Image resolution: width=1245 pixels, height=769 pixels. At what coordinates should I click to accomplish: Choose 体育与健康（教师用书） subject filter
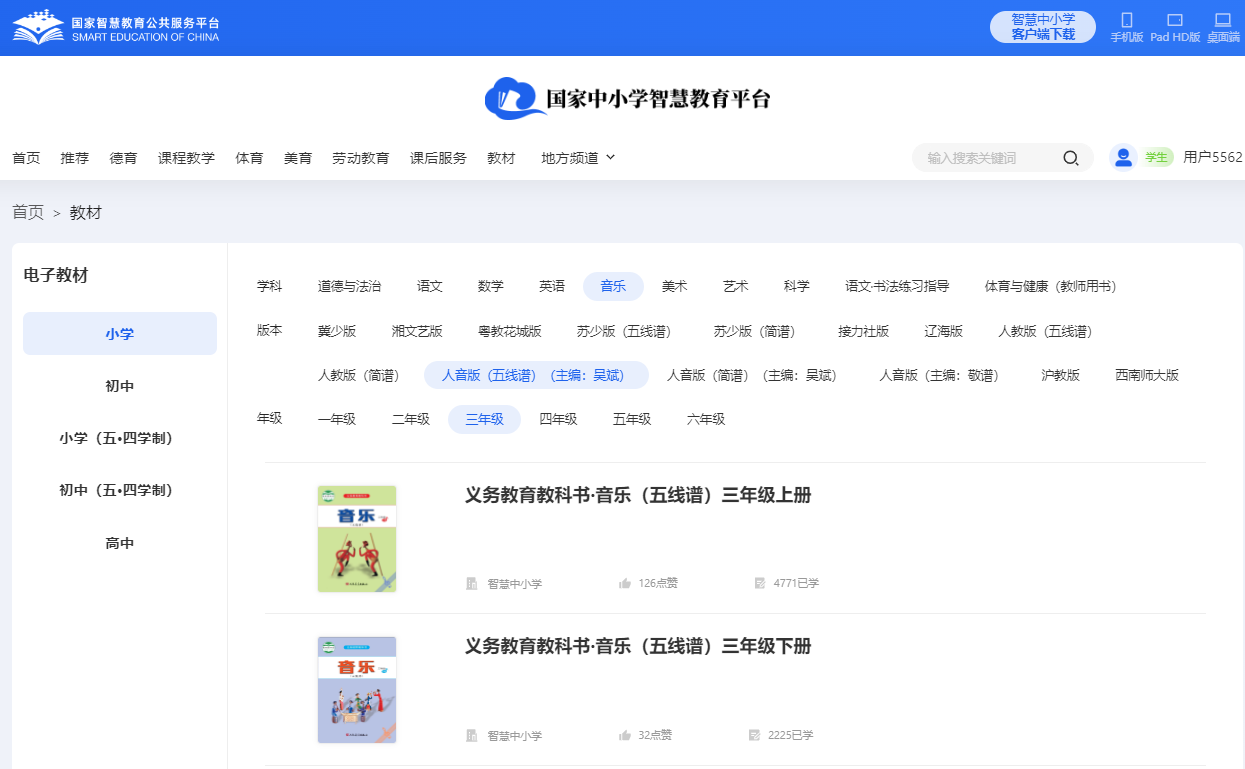click(1050, 286)
